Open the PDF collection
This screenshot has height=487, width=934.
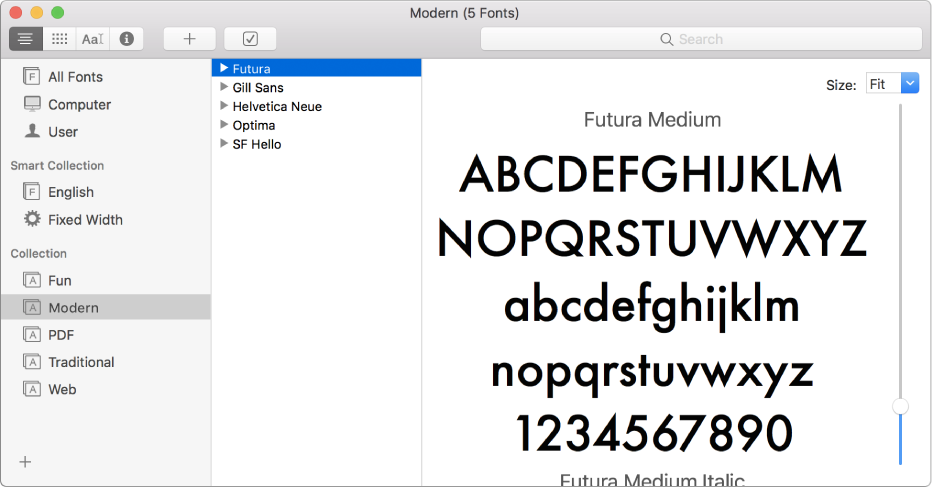click(x=105, y=335)
